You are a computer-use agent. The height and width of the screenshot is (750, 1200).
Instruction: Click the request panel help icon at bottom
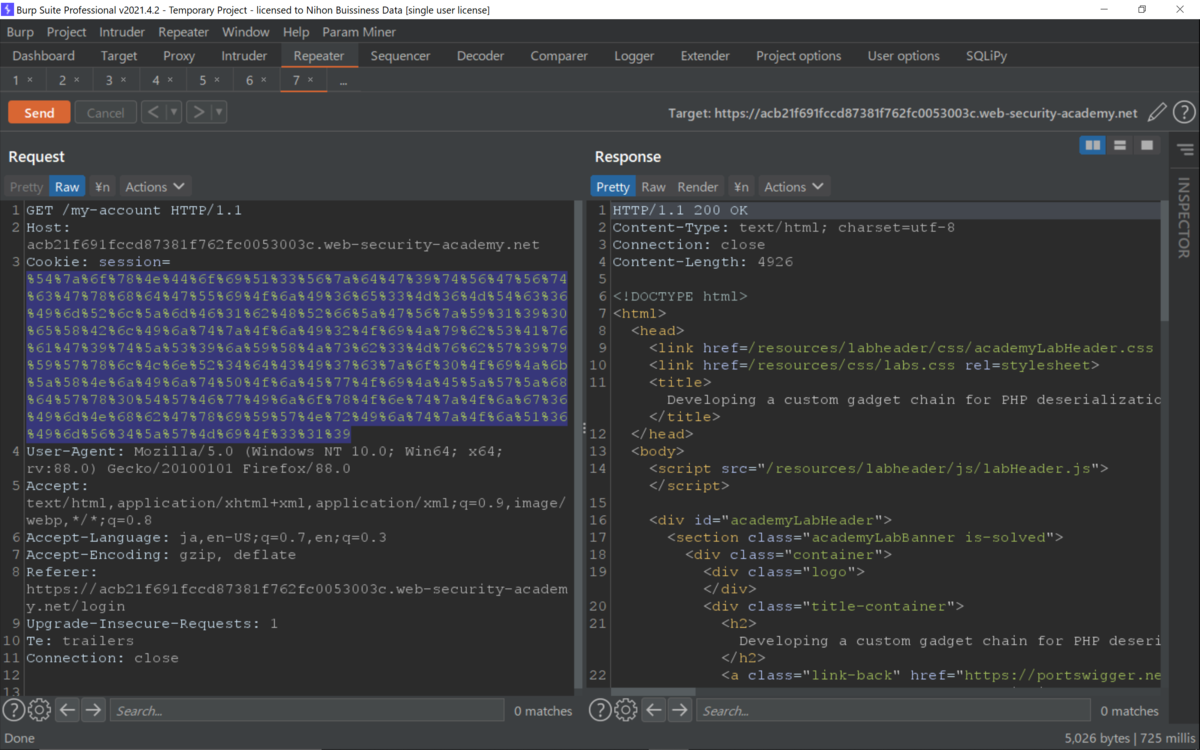(x=14, y=710)
